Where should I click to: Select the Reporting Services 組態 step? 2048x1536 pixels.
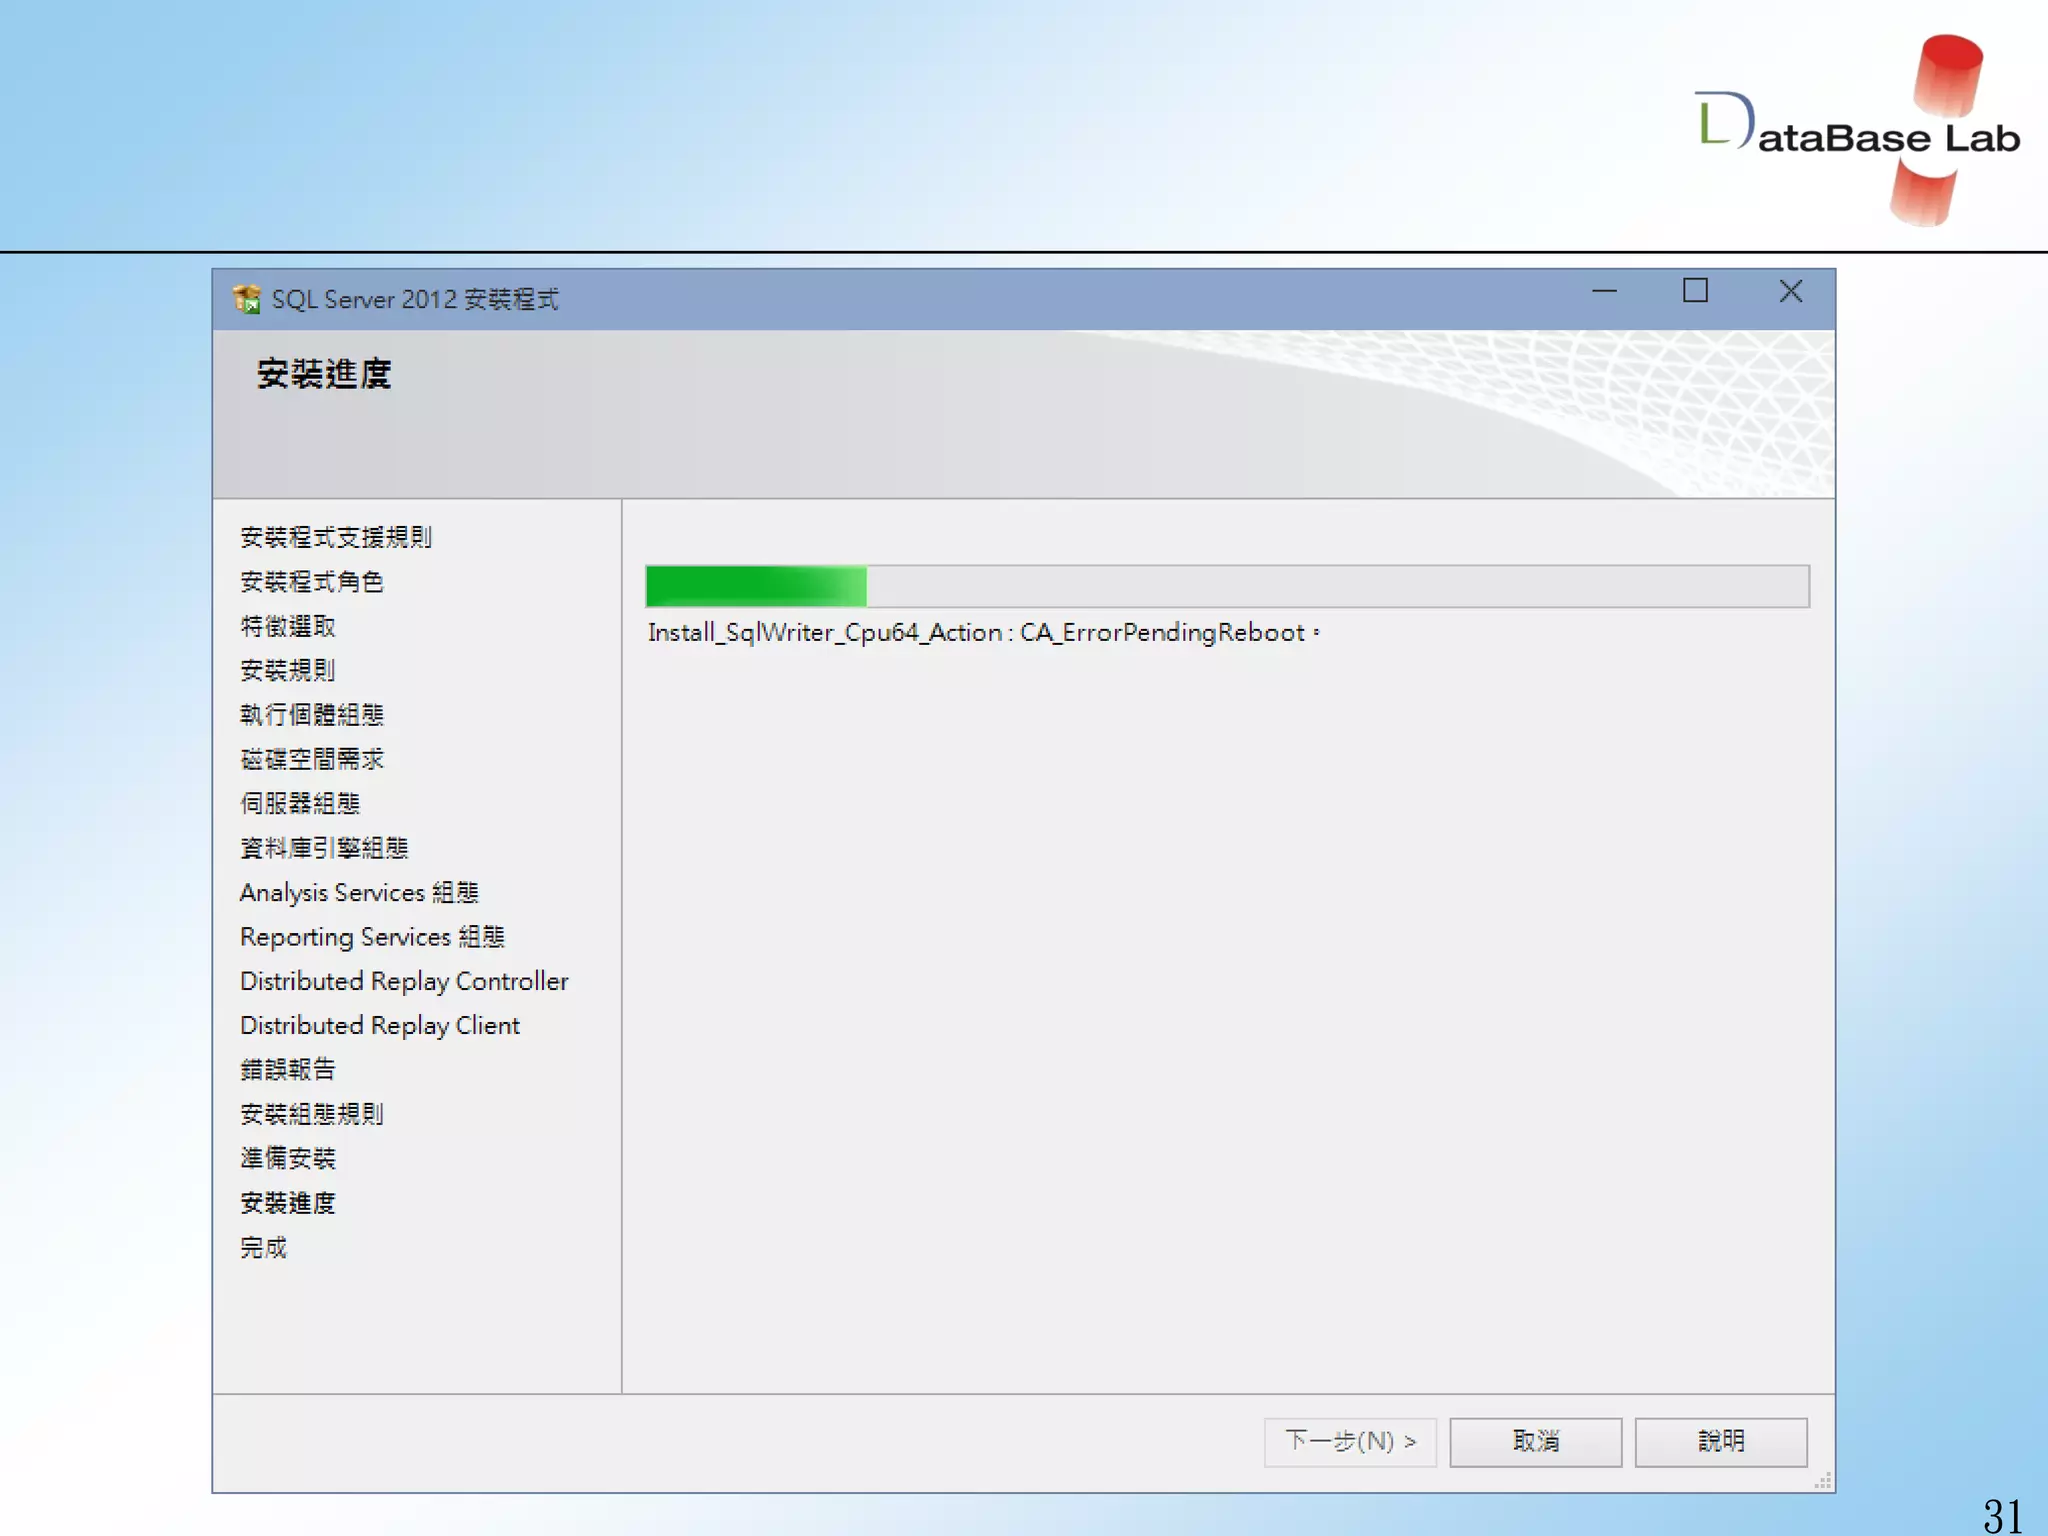372,937
